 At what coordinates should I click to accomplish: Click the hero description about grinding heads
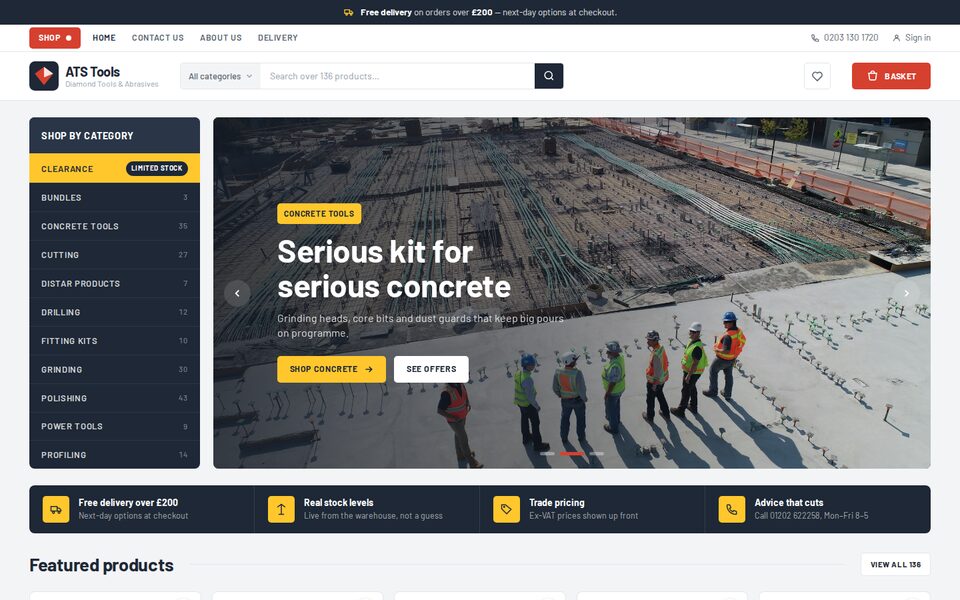[420, 326]
